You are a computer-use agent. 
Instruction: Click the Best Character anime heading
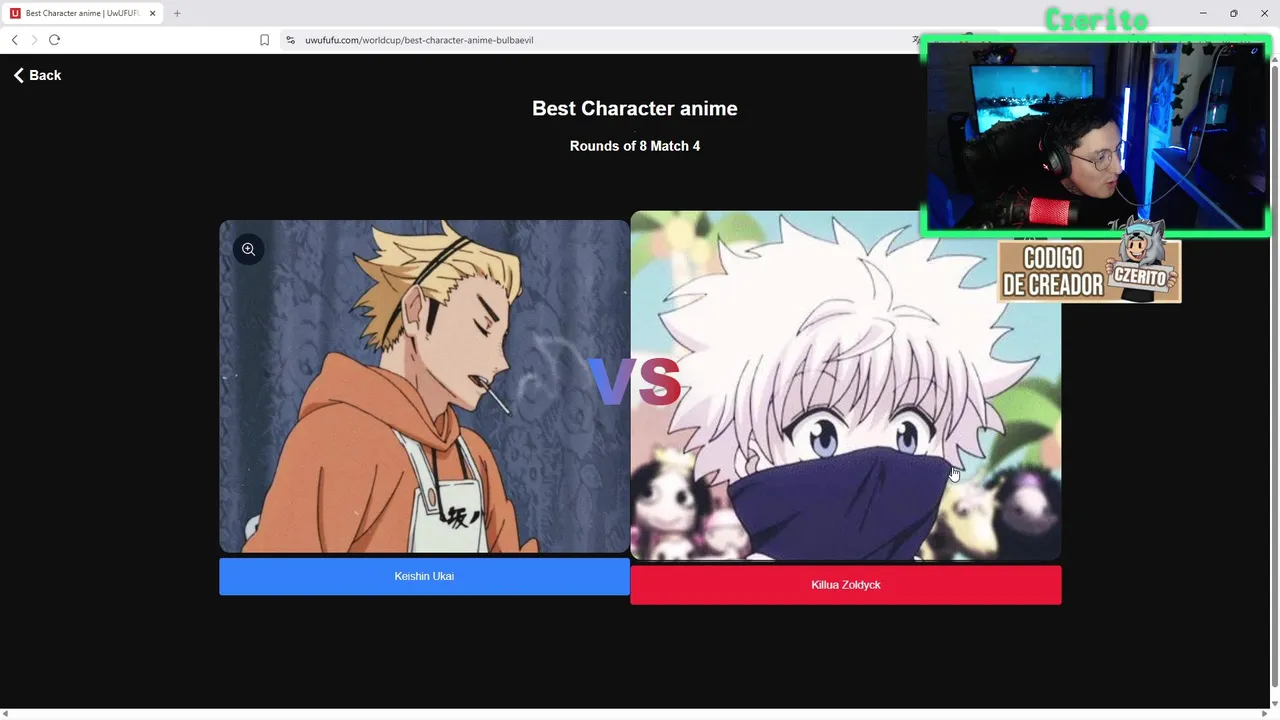pos(635,108)
